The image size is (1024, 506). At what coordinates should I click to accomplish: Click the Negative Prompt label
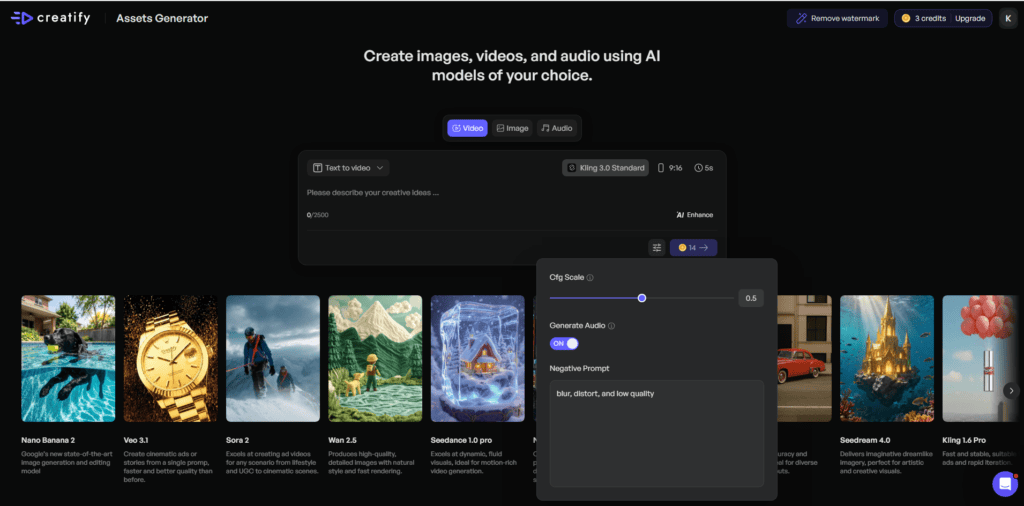point(580,368)
